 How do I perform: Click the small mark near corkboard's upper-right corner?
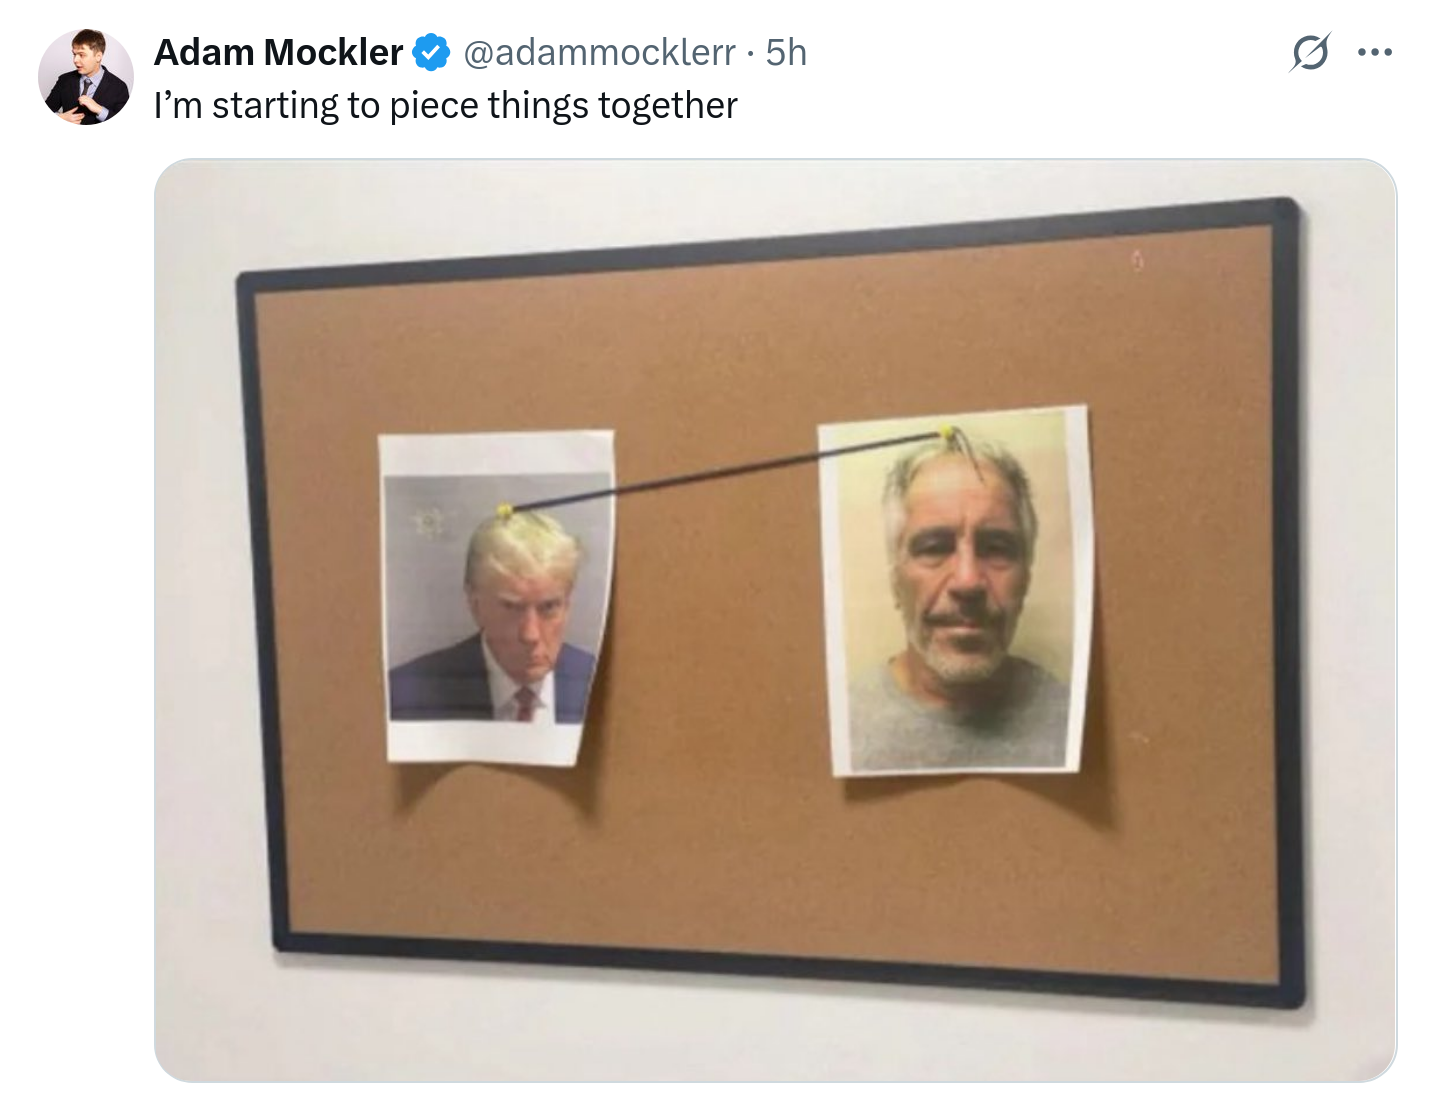point(1137,262)
